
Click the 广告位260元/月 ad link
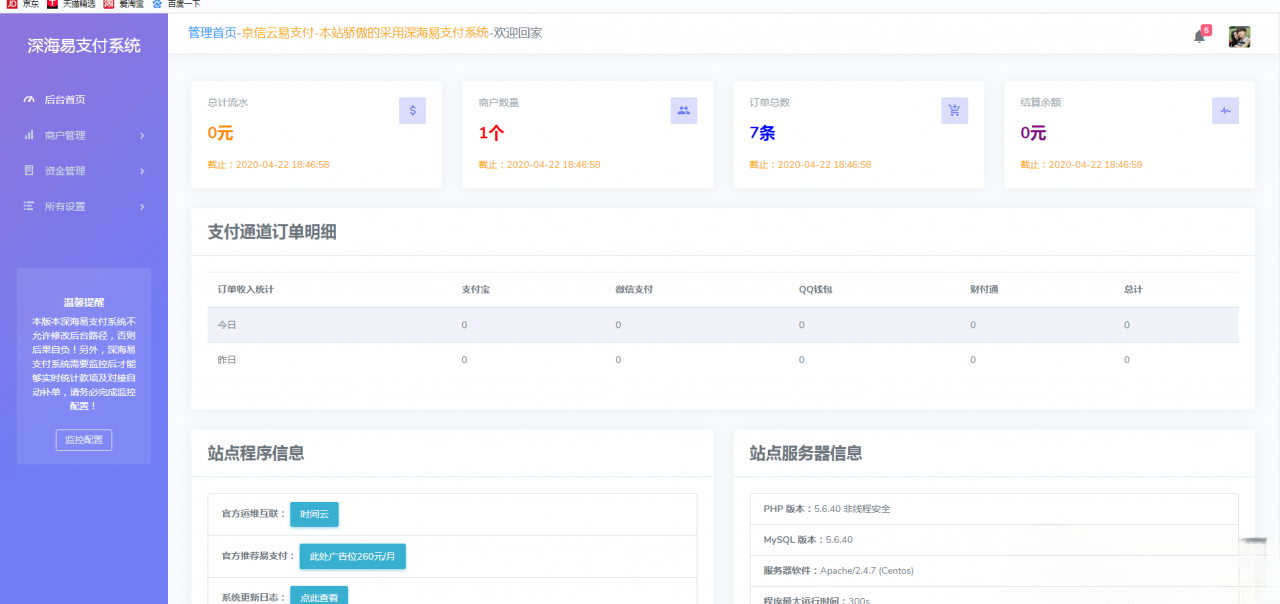click(352, 557)
